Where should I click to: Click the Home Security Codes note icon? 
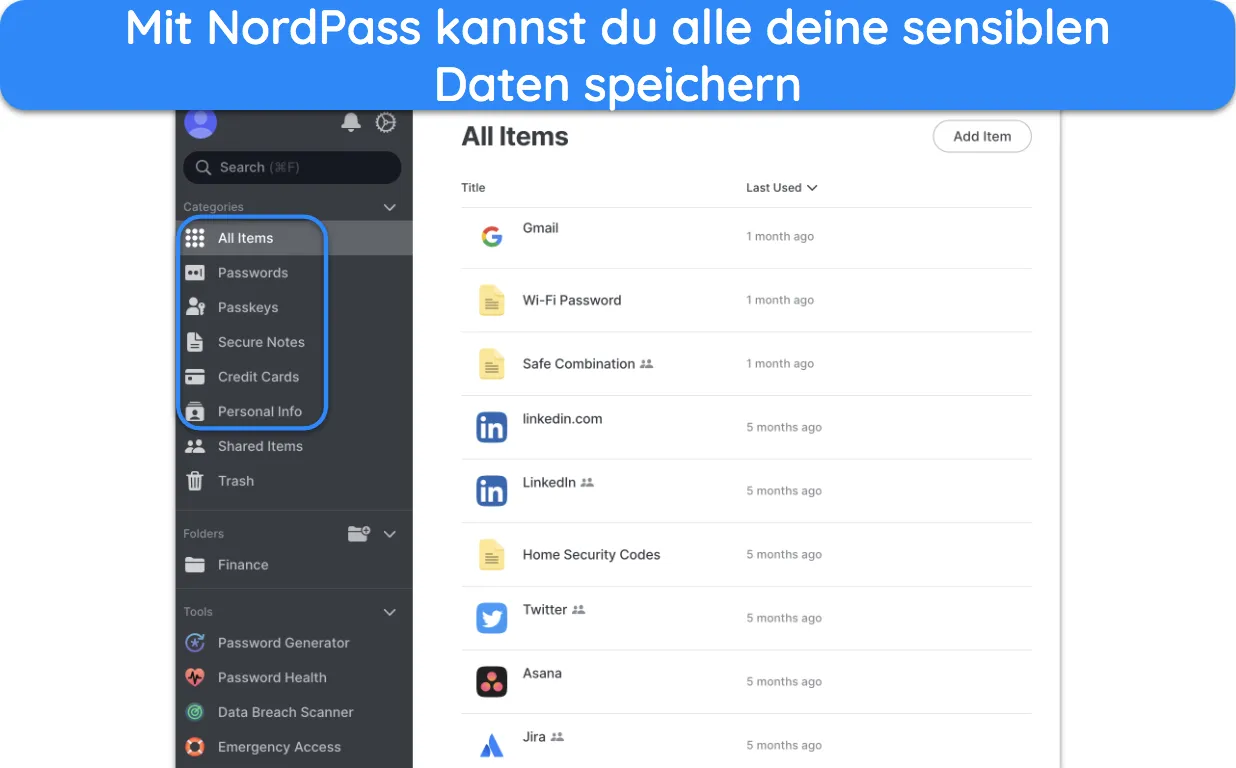pos(491,555)
